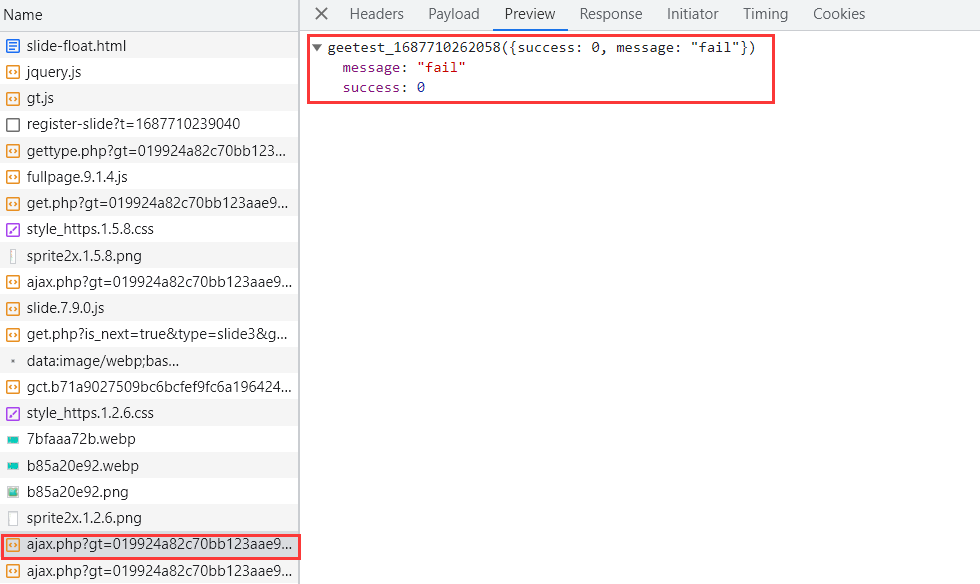Switch to the Response tab
Viewport: 980px width, 584px height.
click(x=611, y=14)
